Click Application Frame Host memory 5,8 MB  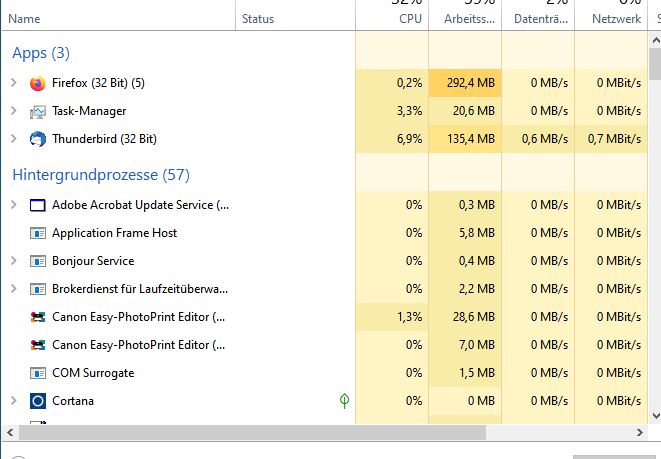(476, 233)
